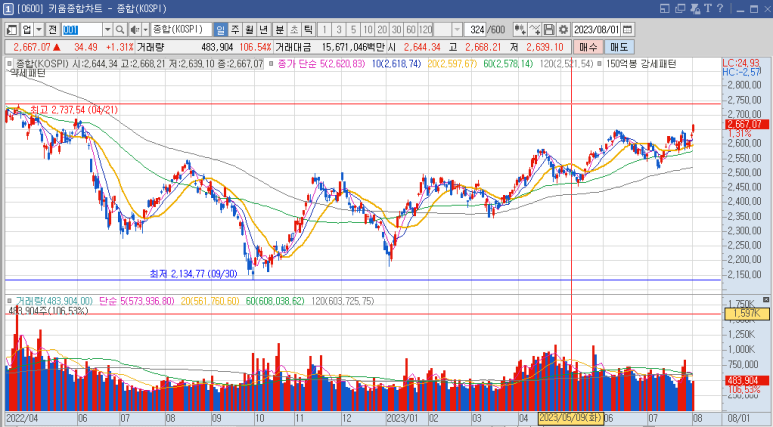Screen dimensions: 773x427
Task: Choose the 30 interval button
Action: tap(396, 30)
